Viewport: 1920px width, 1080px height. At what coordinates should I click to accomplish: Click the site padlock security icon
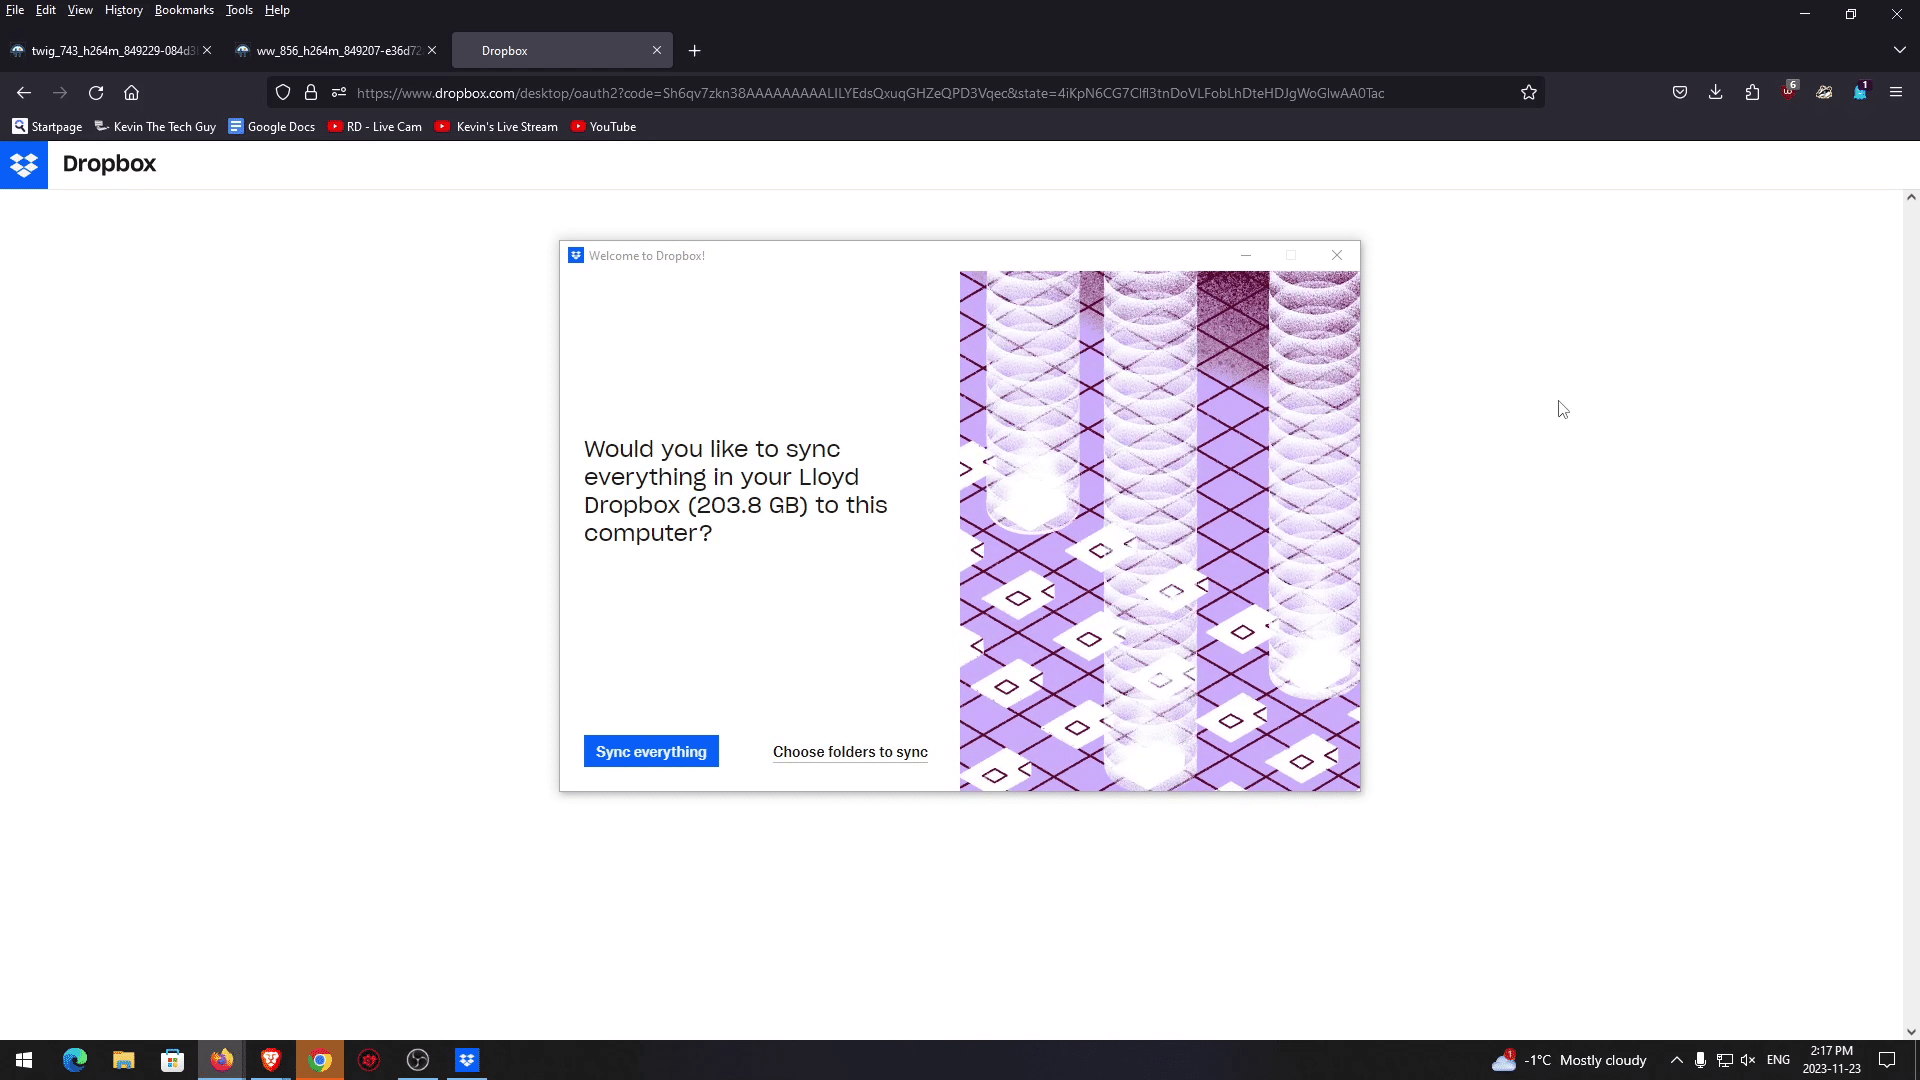[311, 93]
